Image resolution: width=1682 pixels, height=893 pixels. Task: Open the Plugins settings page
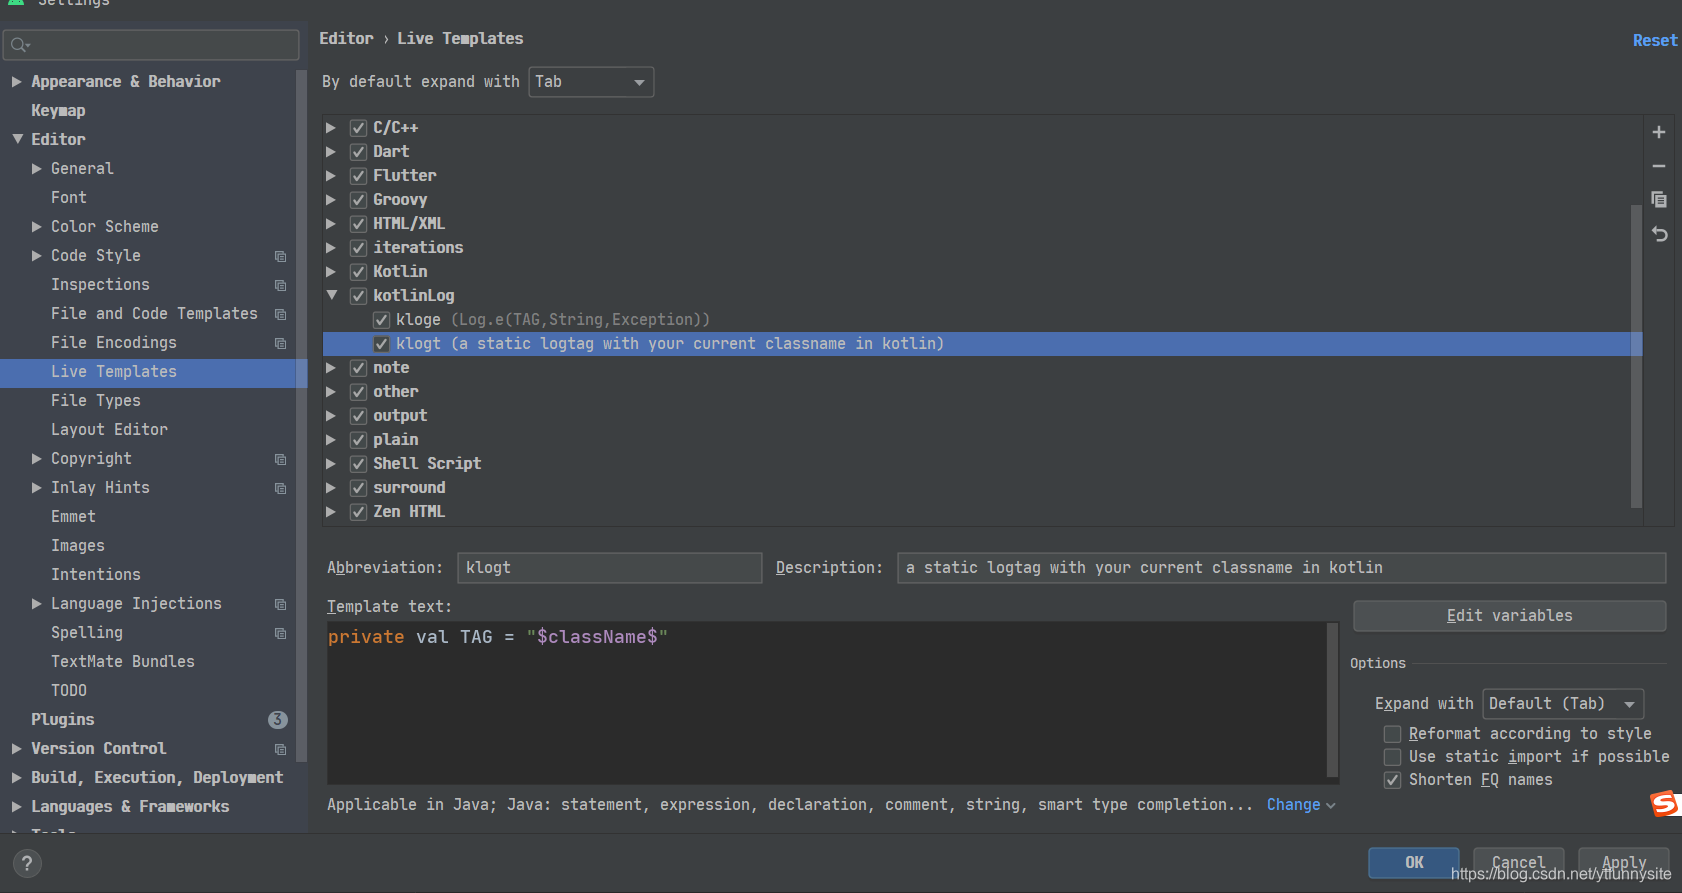tap(63, 720)
